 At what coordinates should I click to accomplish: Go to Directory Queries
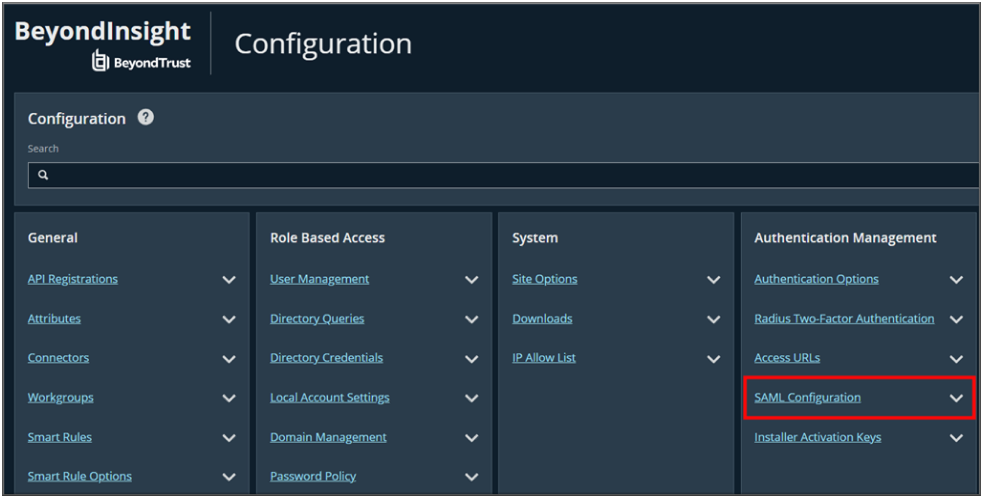[317, 319]
